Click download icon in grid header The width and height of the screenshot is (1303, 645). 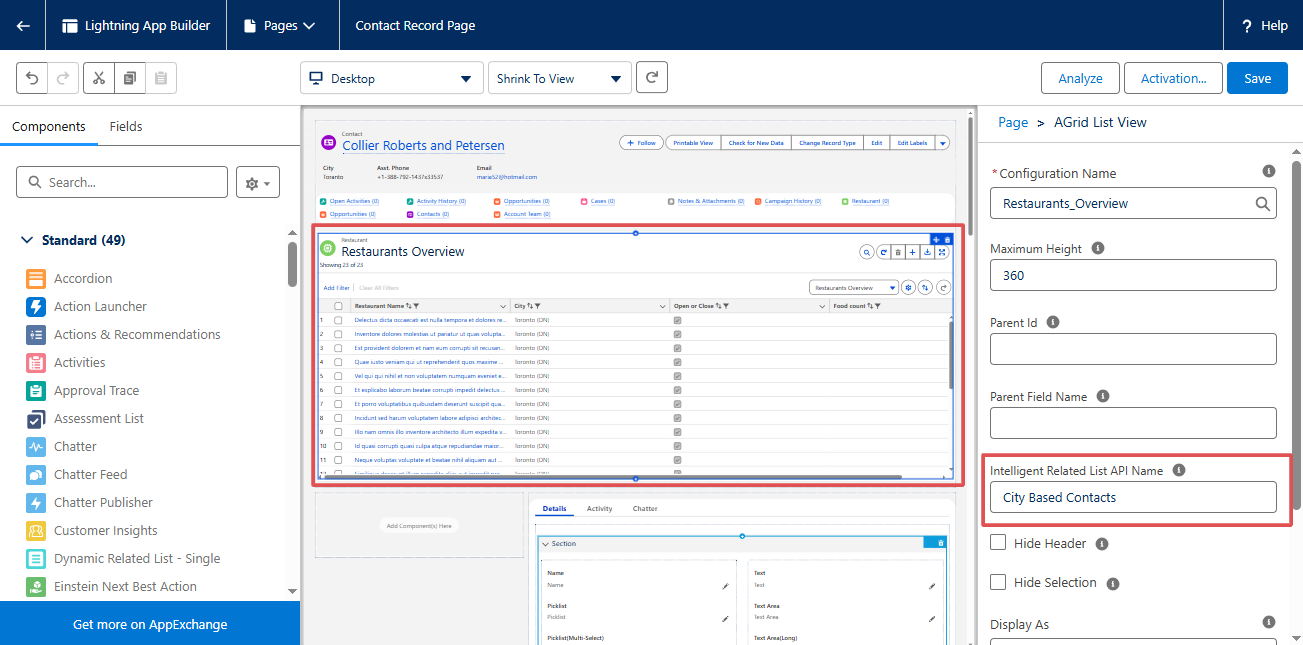click(928, 252)
